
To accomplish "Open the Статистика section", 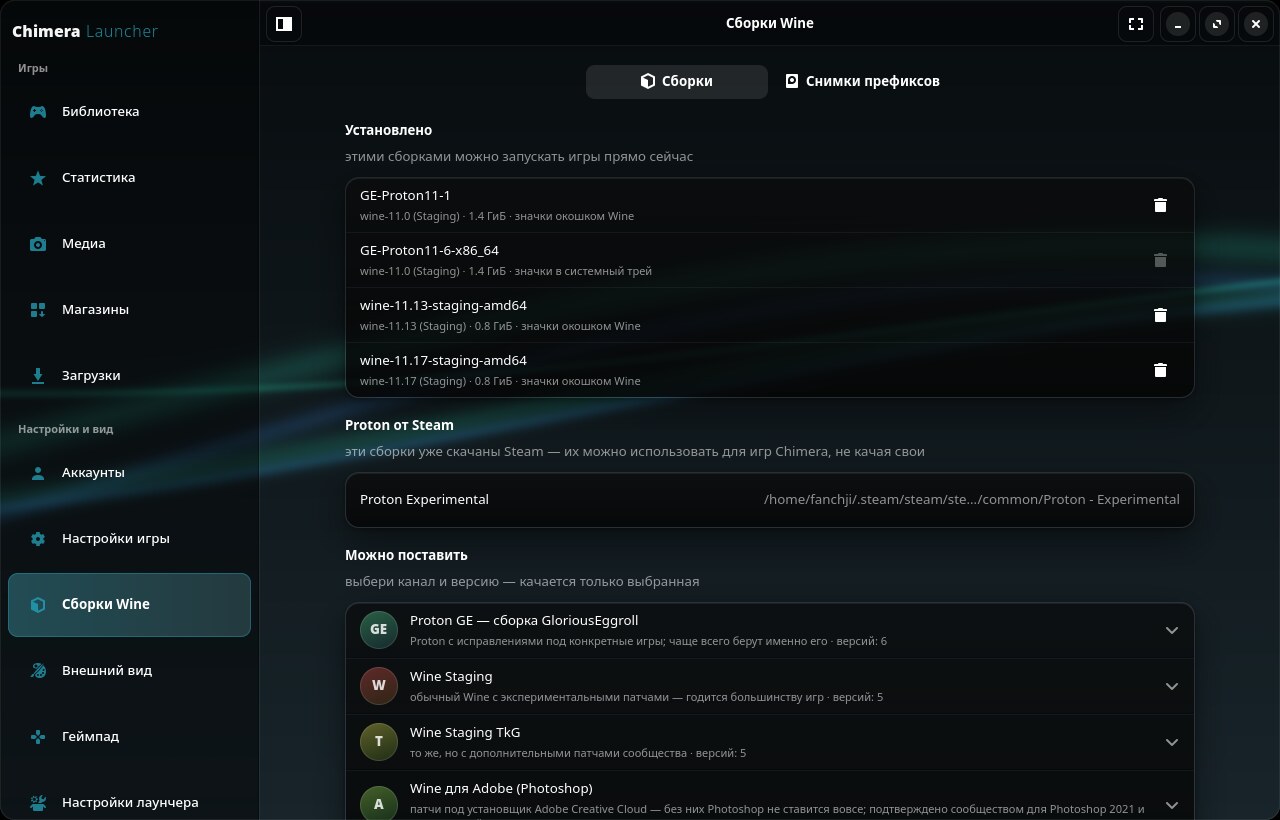I will [x=129, y=178].
